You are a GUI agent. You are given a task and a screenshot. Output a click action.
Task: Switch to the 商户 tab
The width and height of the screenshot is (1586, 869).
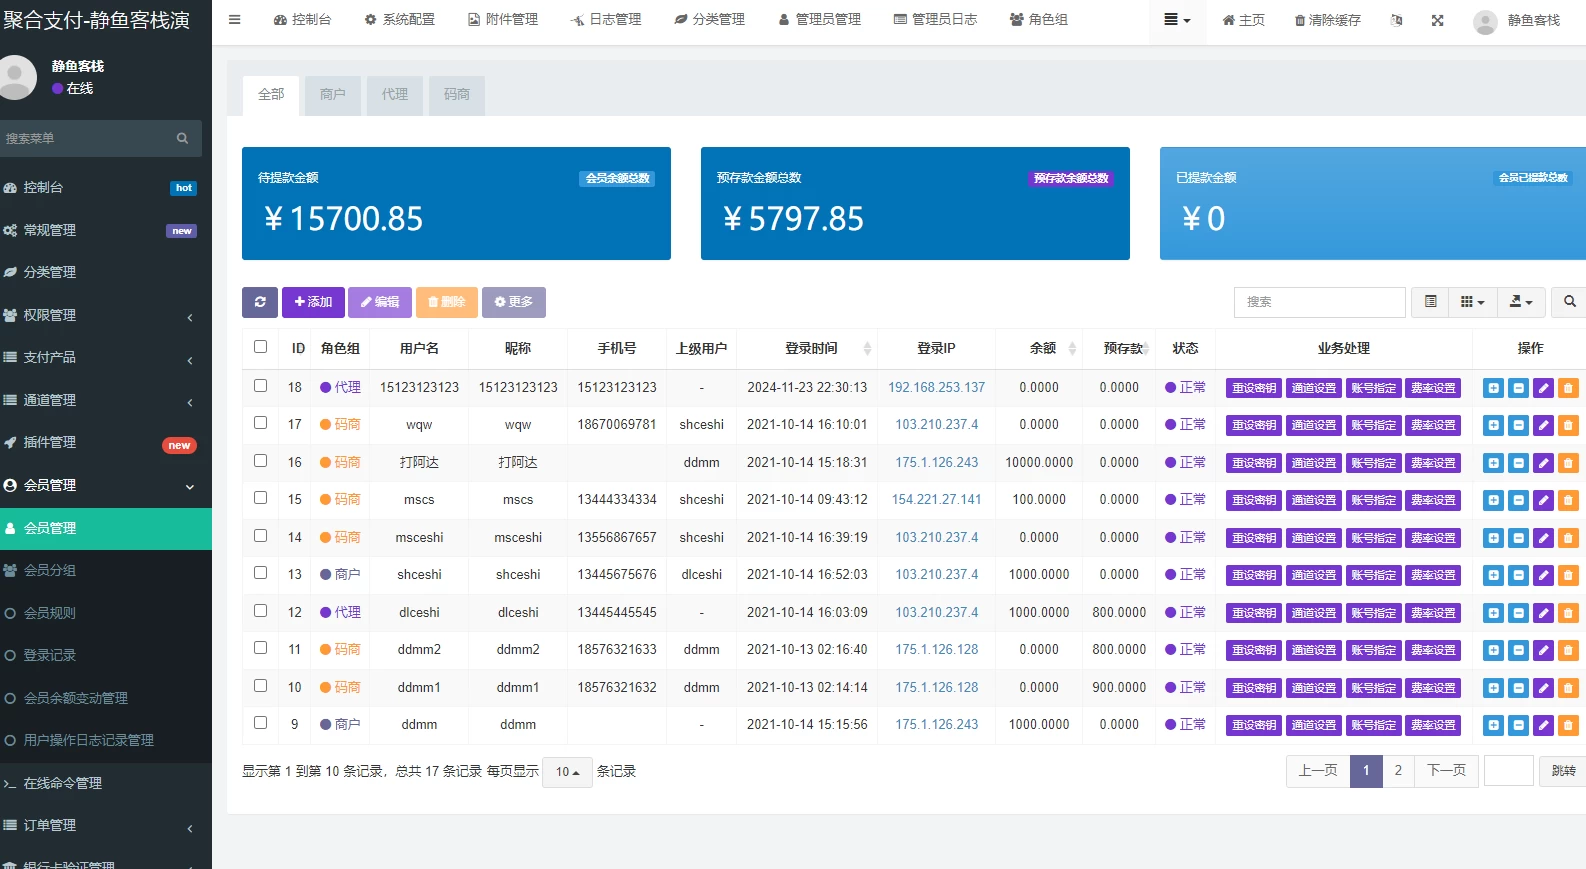(x=333, y=95)
